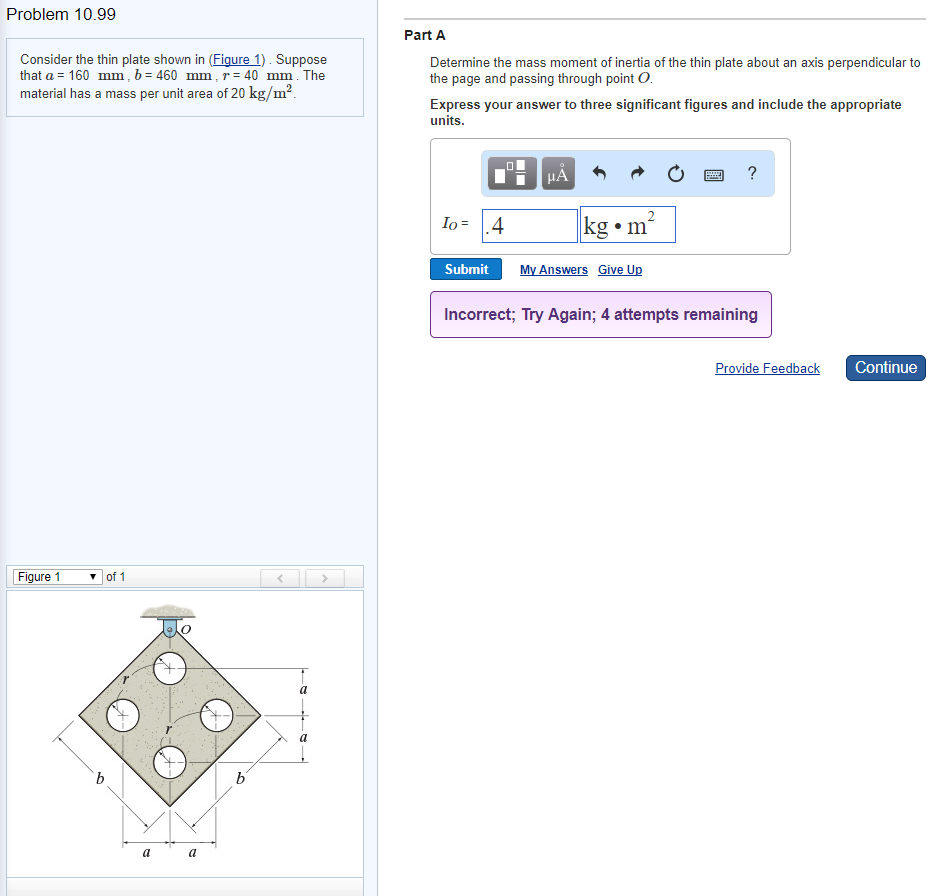Viewport: 951px width, 896px height.
Task: Go to next figure arrow
Action: [x=324, y=578]
